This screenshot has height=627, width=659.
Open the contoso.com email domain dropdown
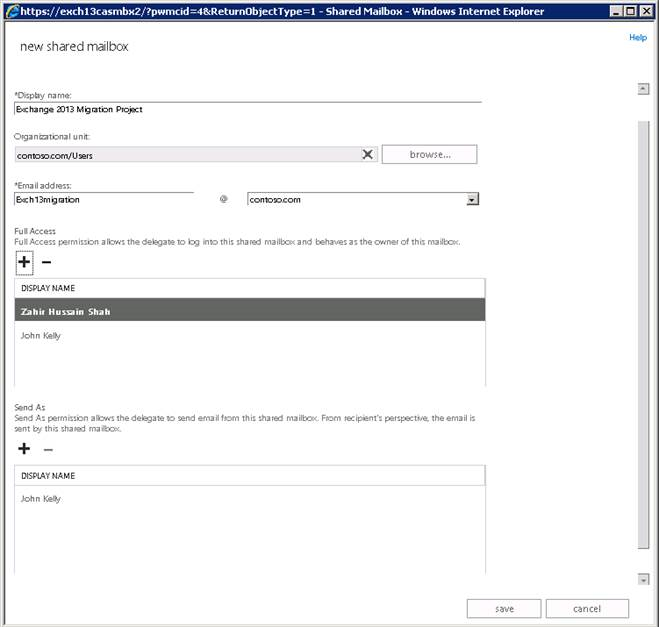472,199
